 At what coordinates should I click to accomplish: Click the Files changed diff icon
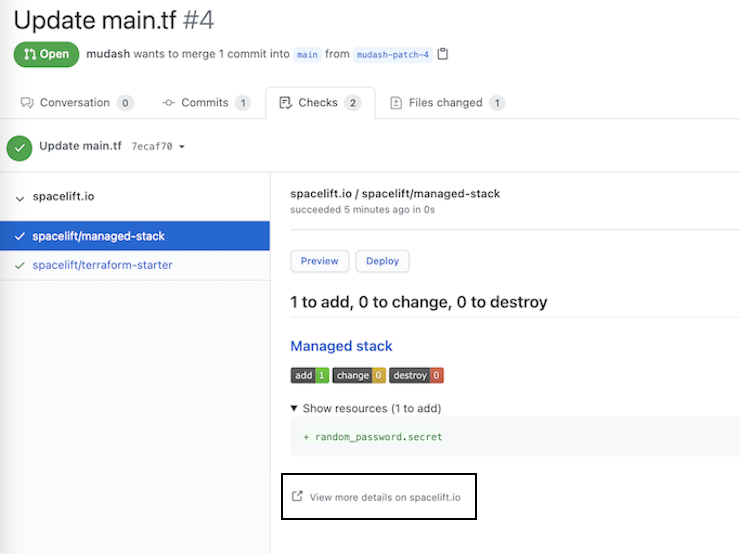396,102
